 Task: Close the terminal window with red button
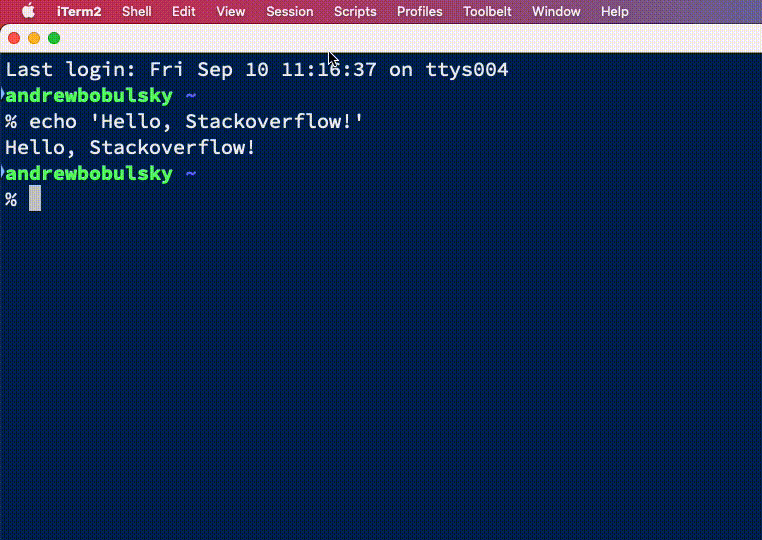(x=14, y=38)
